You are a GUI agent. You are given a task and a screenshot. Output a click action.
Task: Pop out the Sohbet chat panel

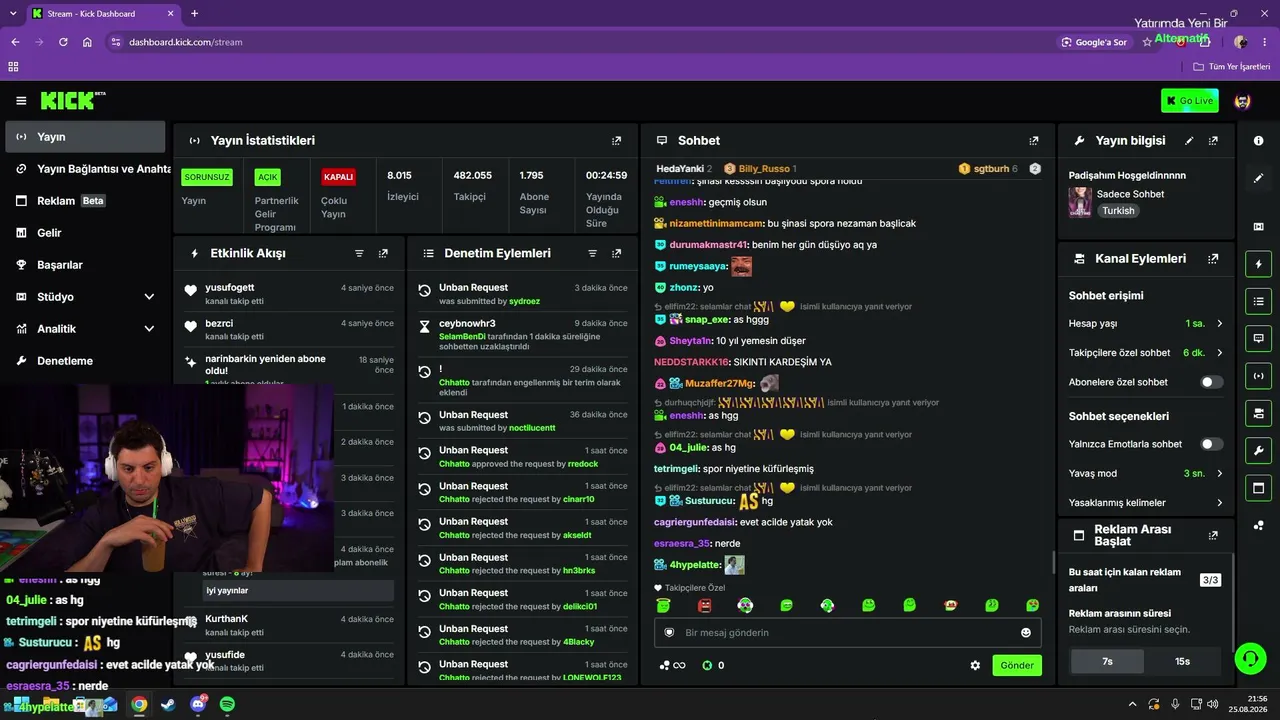click(x=1033, y=141)
